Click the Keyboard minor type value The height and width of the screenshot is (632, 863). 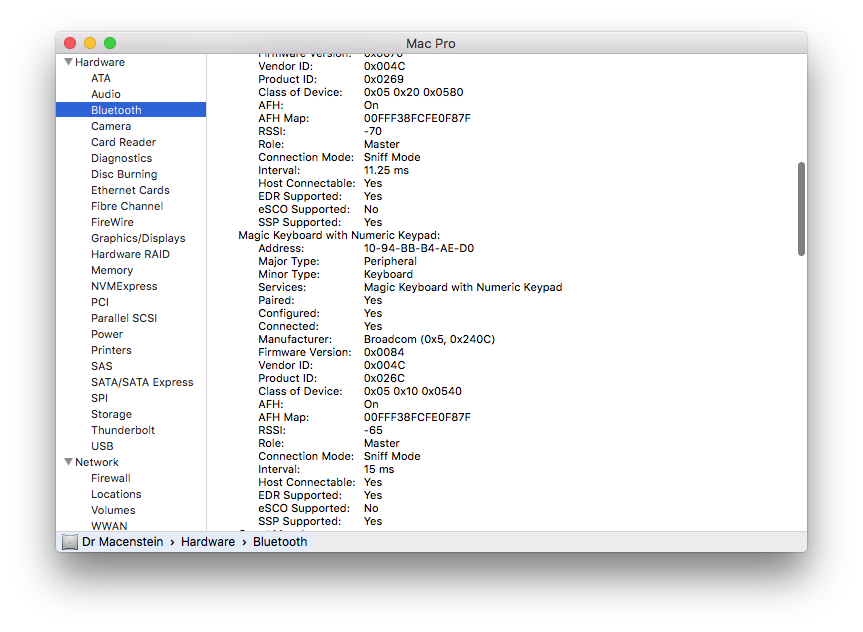click(388, 274)
